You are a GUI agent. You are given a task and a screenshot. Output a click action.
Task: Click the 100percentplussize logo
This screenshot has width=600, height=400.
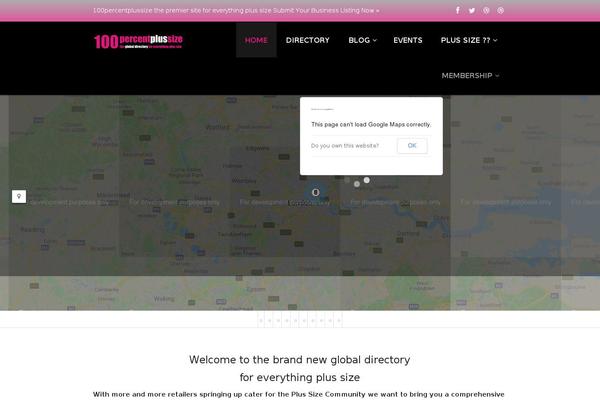click(x=138, y=41)
